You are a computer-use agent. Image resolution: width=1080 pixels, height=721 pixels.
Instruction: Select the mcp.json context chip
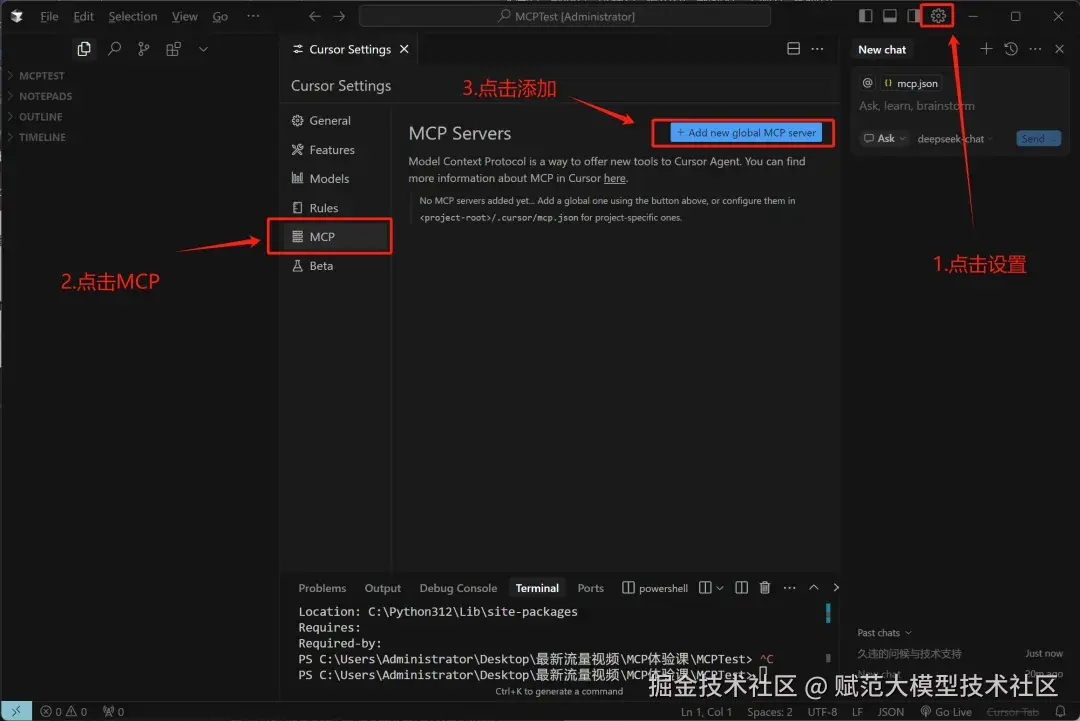[x=911, y=83]
